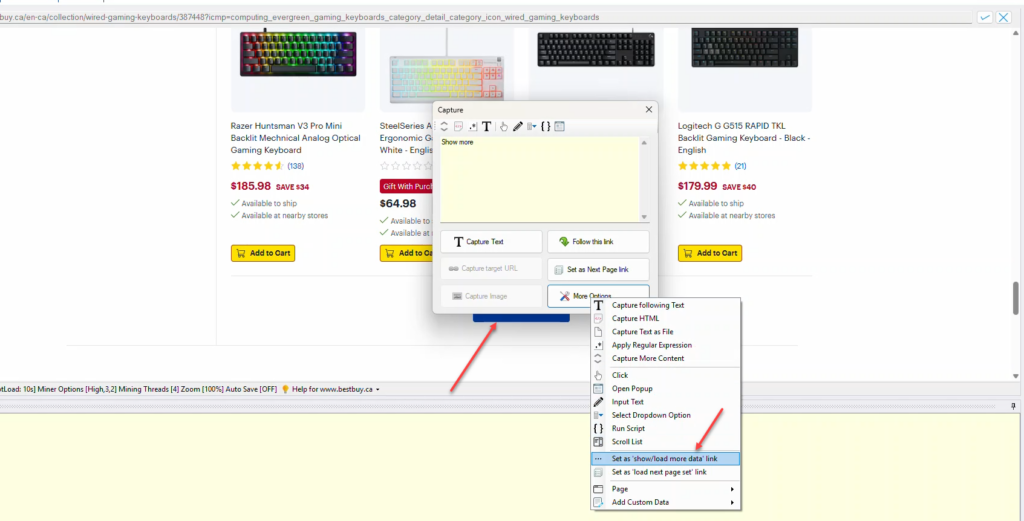
Task: Click the checkmark icon beside the address bar
Action: 985,17
